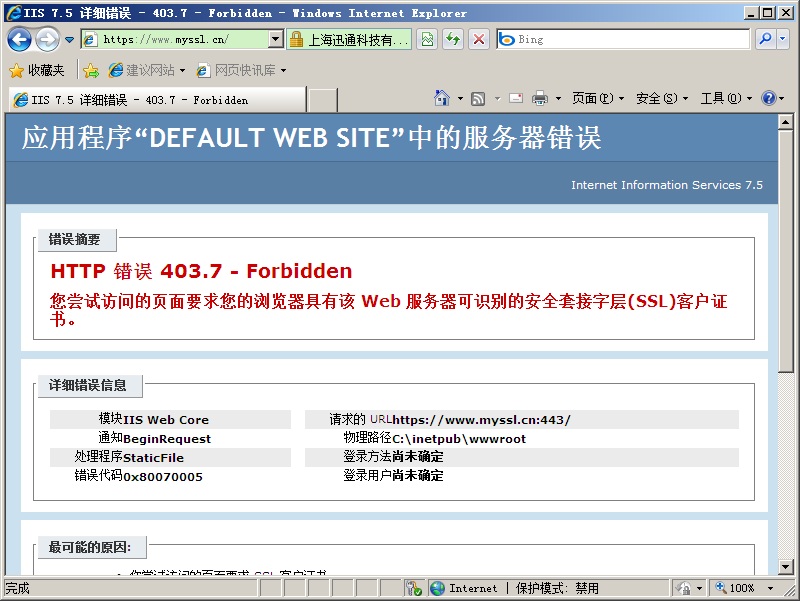Click the handler value StaticFile
Screen dimensions: 800x601
[153, 458]
